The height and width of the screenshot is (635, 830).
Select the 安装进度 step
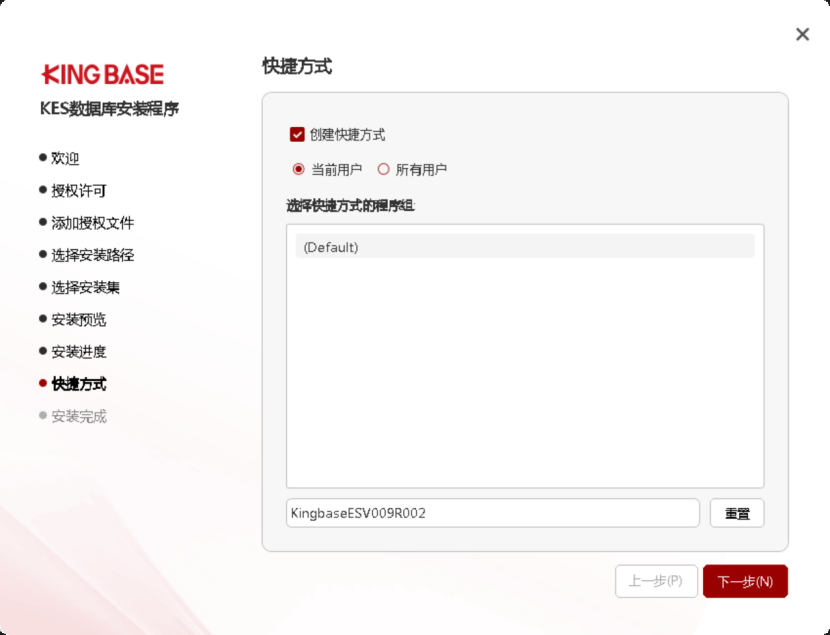point(78,351)
